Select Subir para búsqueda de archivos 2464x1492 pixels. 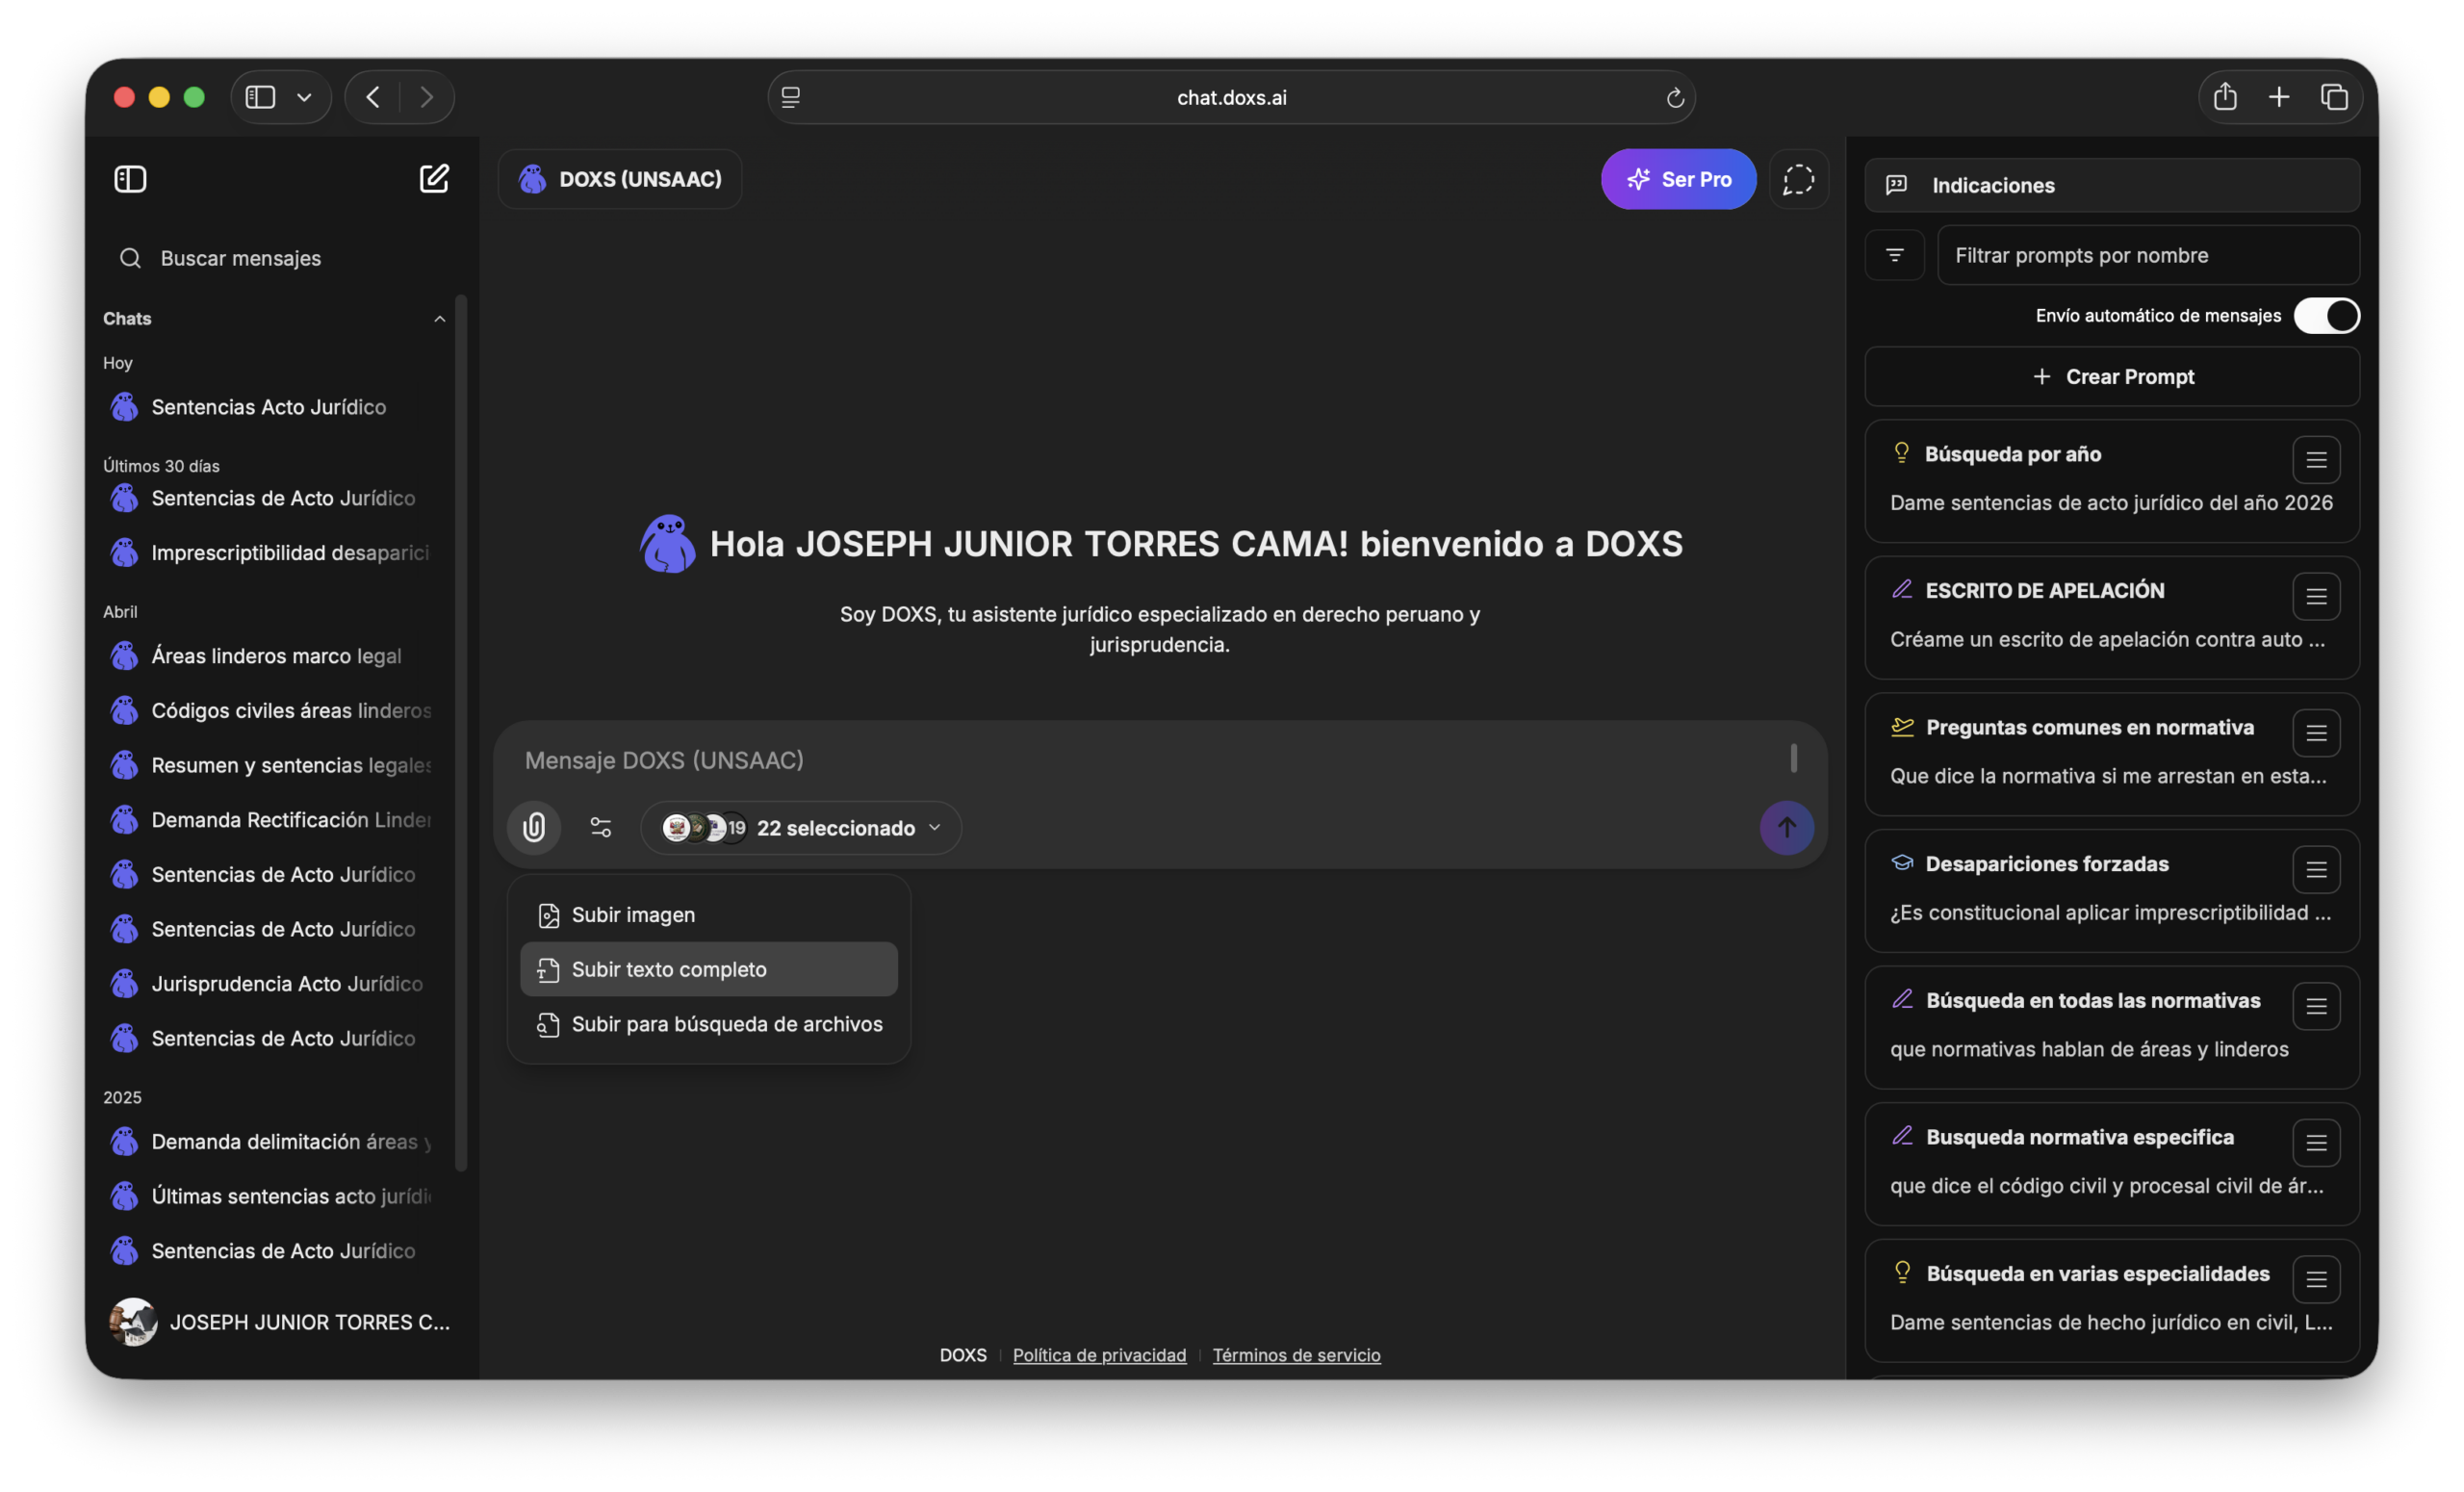(709, 1024)
